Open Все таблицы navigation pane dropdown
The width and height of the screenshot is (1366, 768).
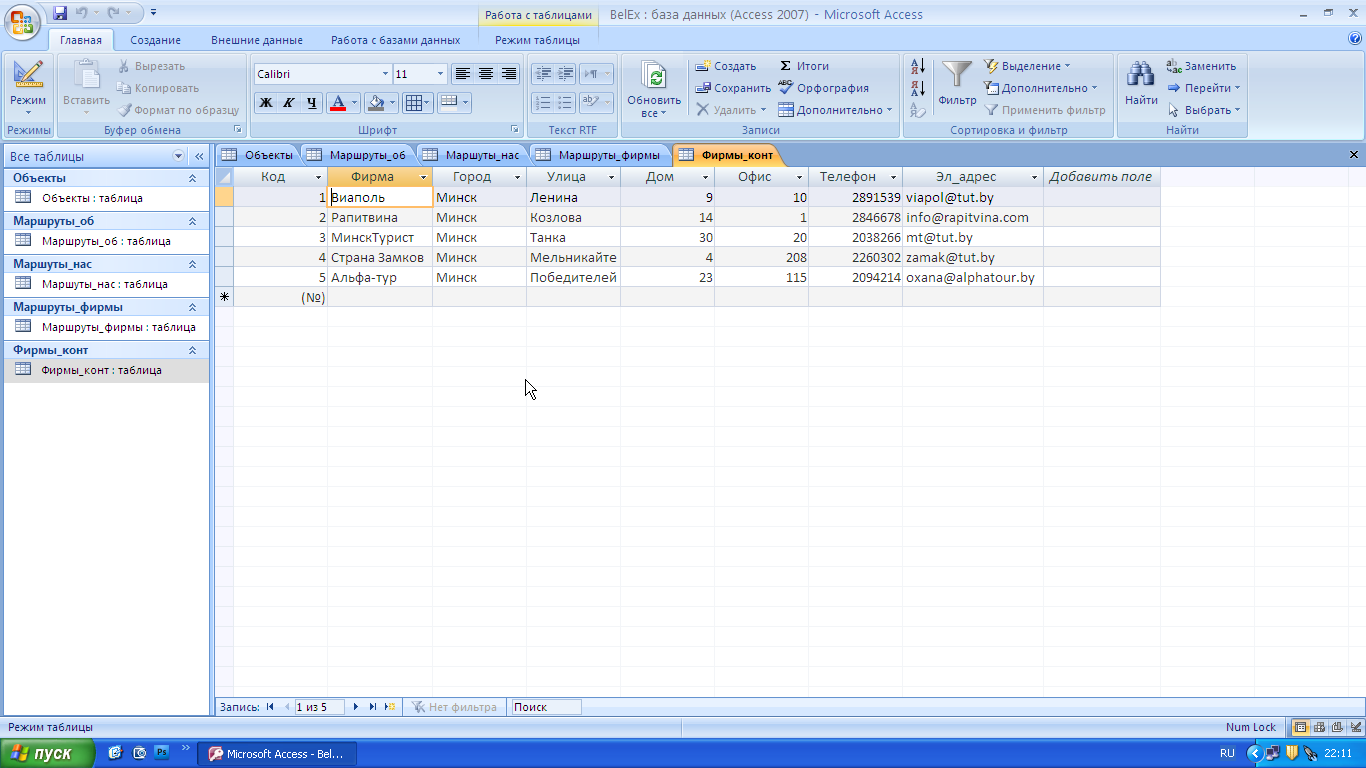(179, 156)
